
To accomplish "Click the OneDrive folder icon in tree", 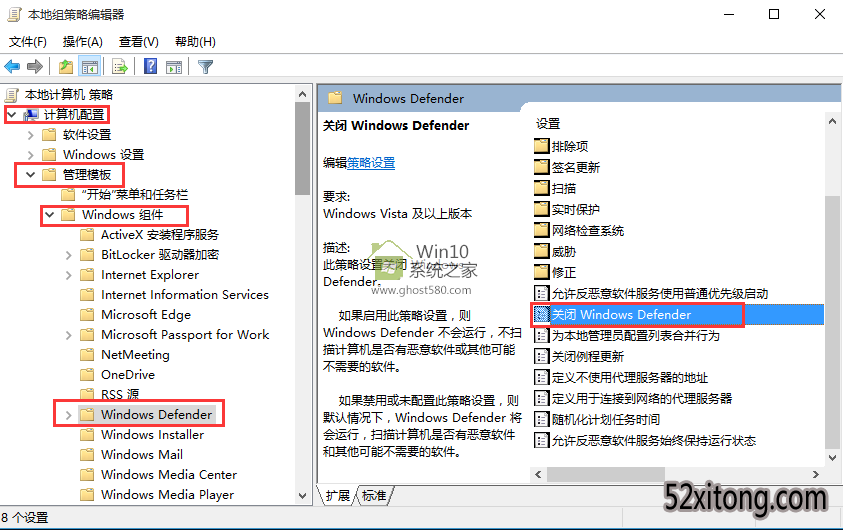I will 87,374.
